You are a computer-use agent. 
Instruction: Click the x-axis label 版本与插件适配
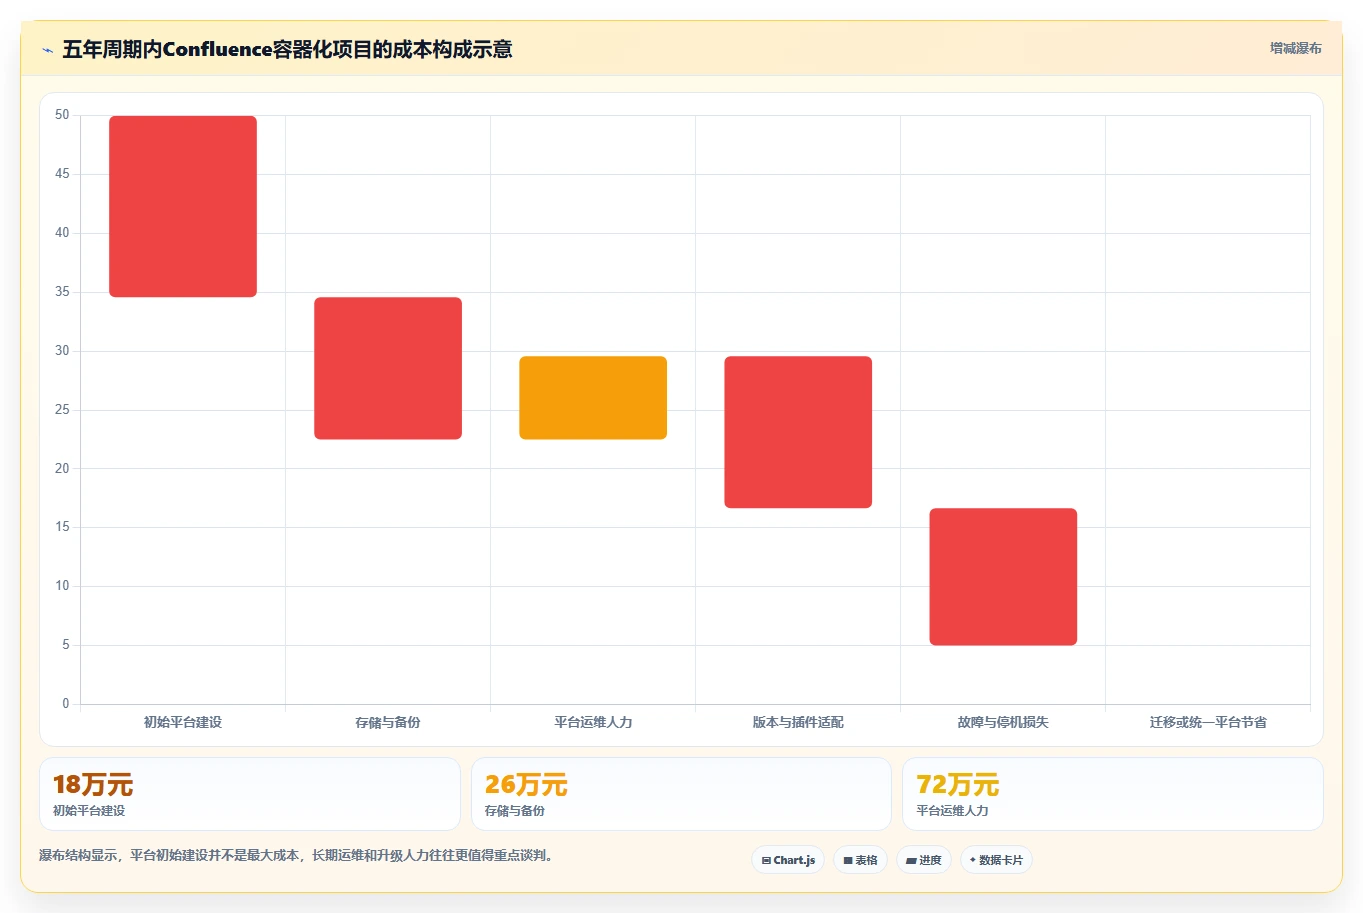coord(798,722)
